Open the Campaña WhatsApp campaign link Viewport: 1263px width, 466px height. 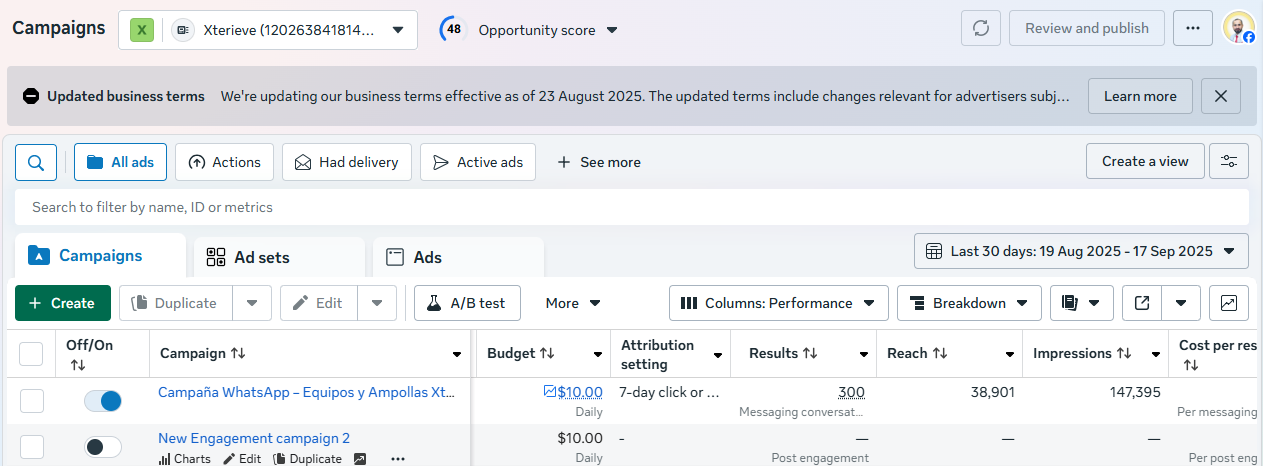(307, 392)
